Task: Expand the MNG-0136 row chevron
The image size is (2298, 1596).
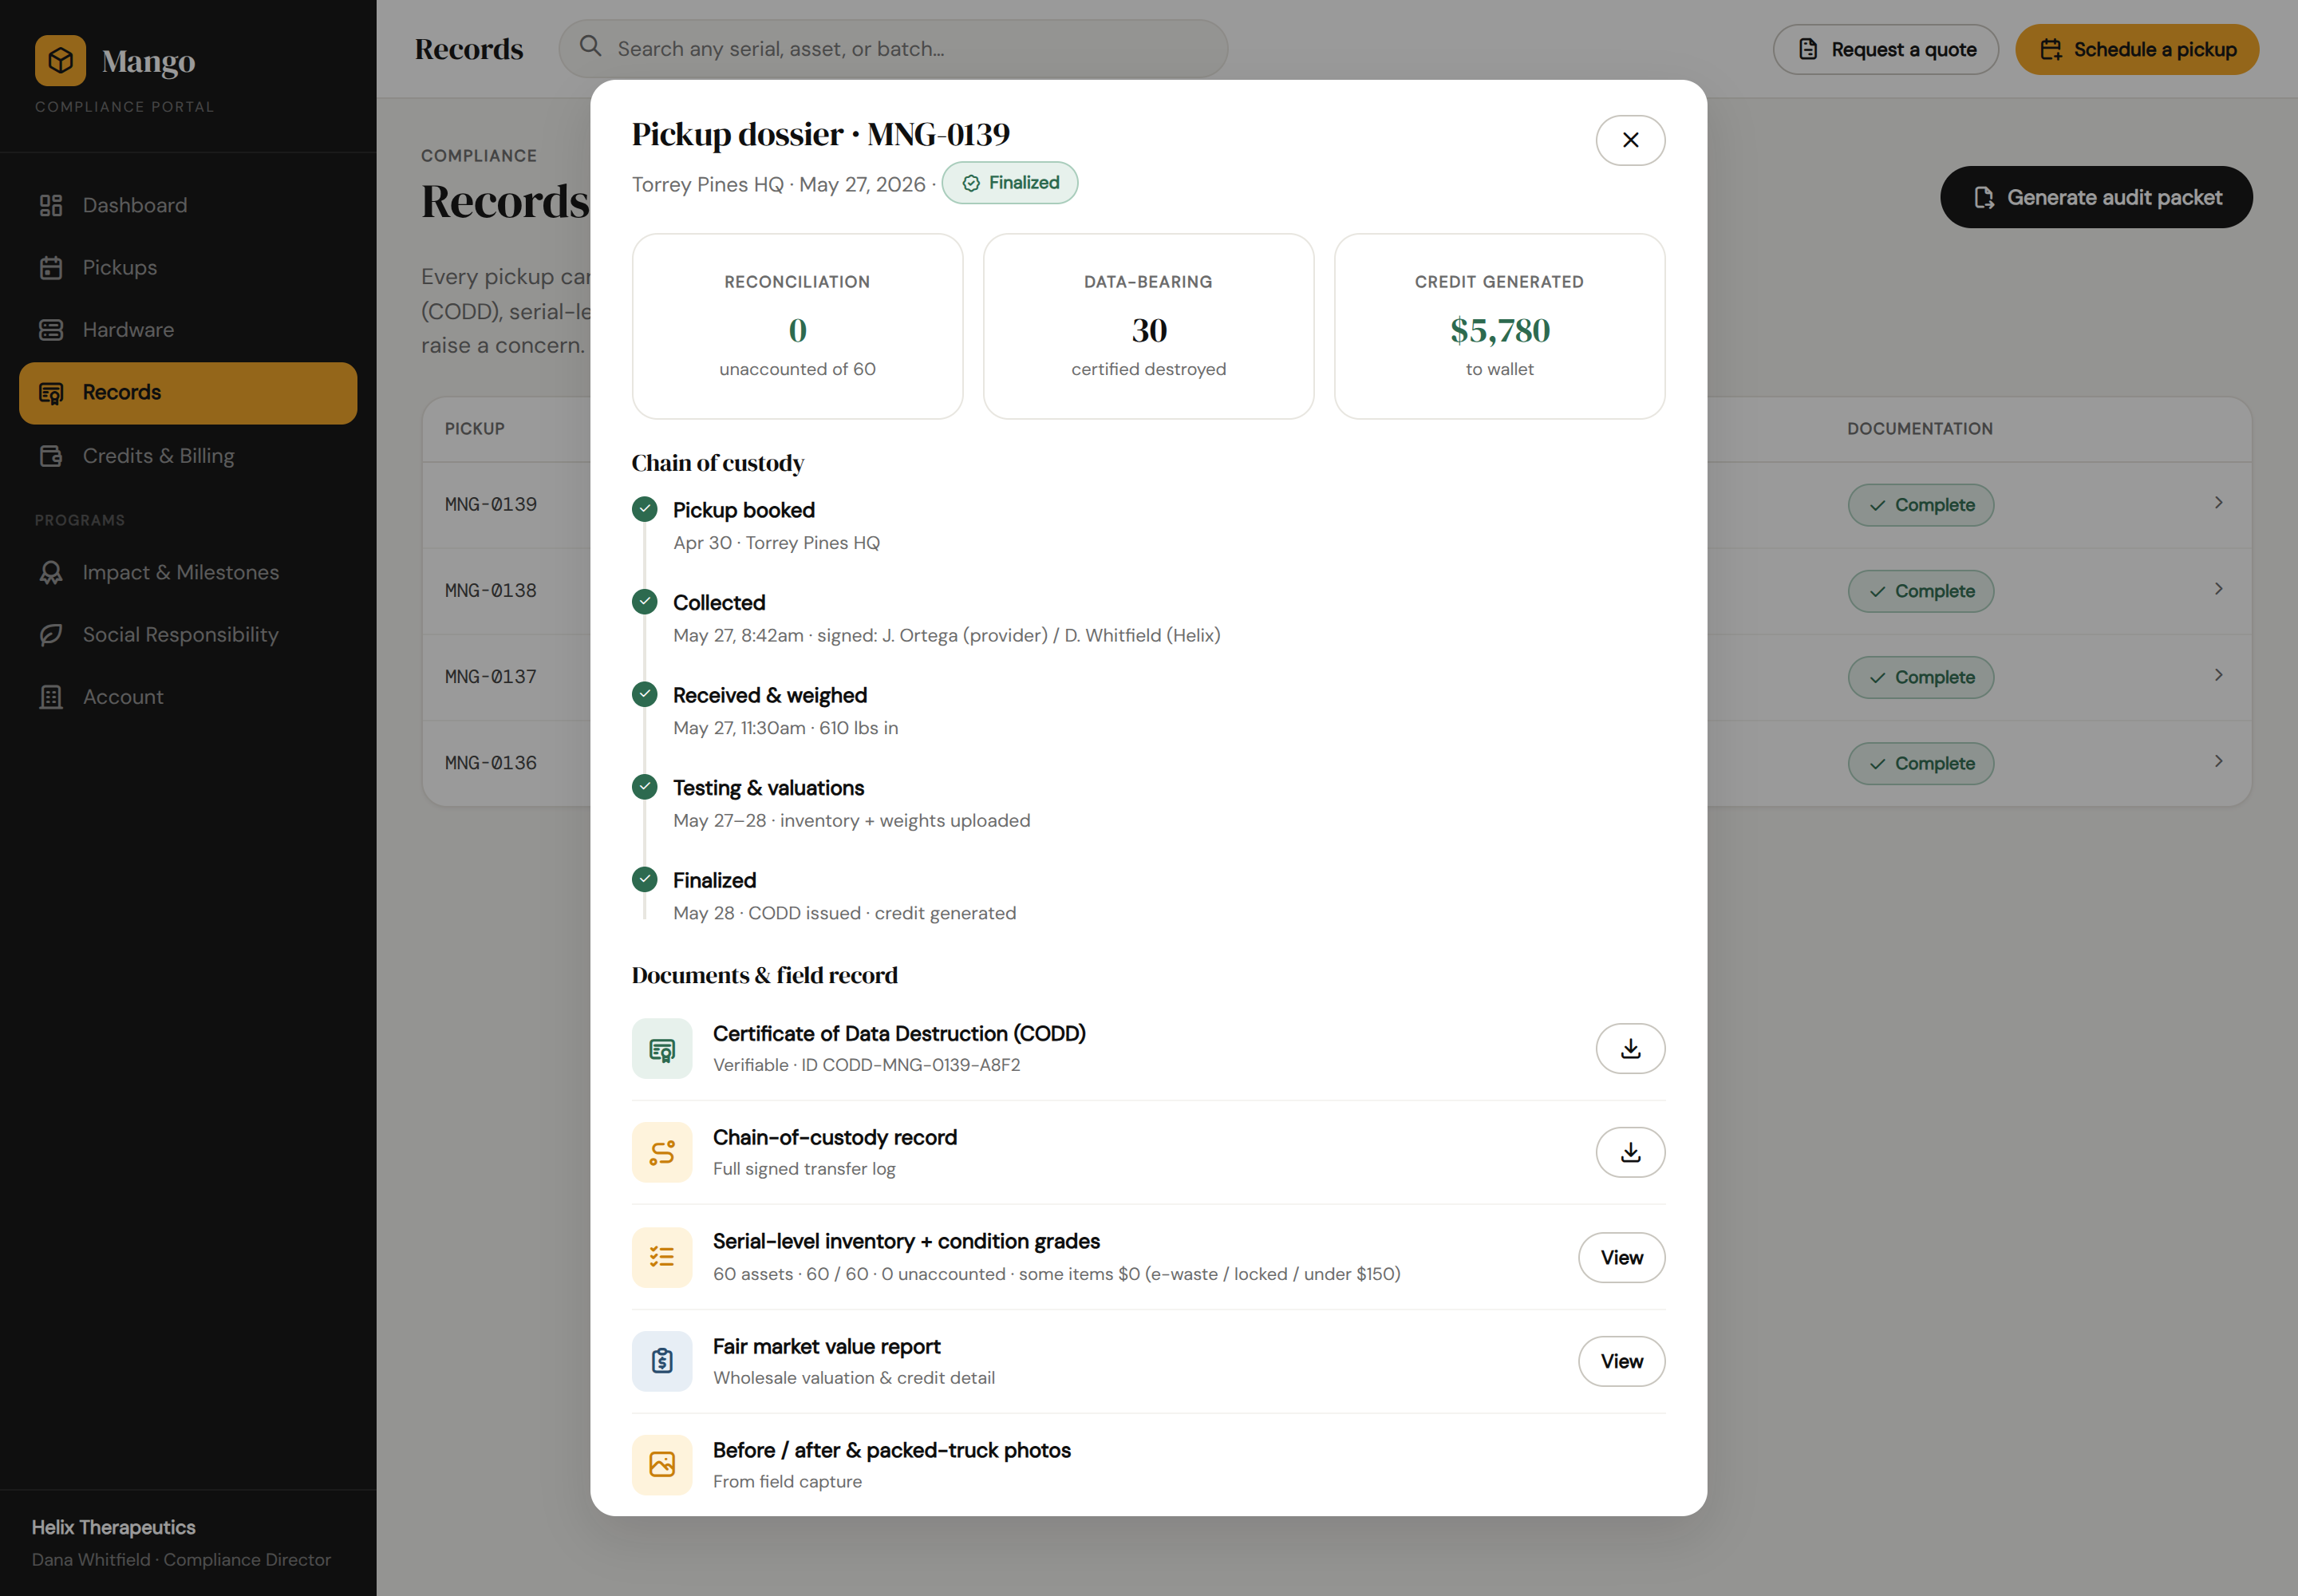Action: point(2218,761)
